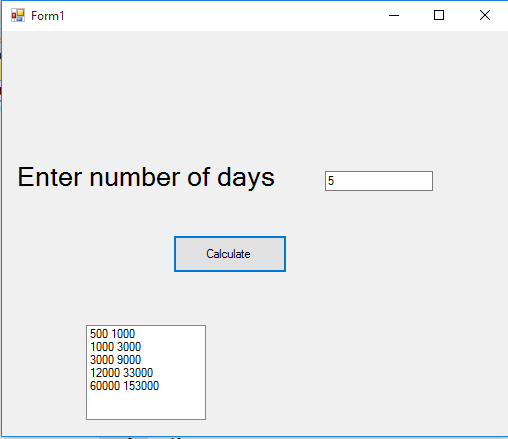Select list row '500 1000'
This screenshot has height=439, width=508.
146,334
